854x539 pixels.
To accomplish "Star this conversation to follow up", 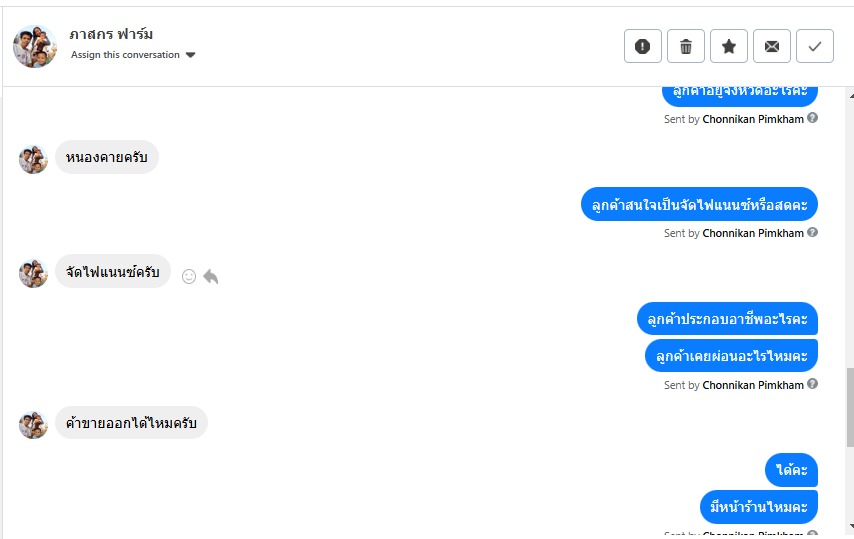I will tap(729, 46).
